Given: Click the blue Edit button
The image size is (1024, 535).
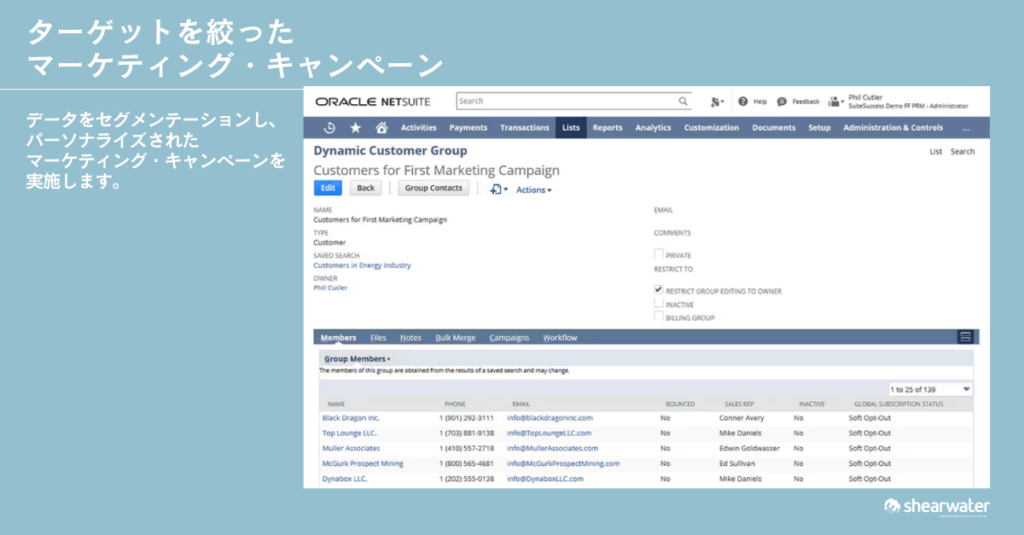Looking at the screenshot, I should click(328, 188).
